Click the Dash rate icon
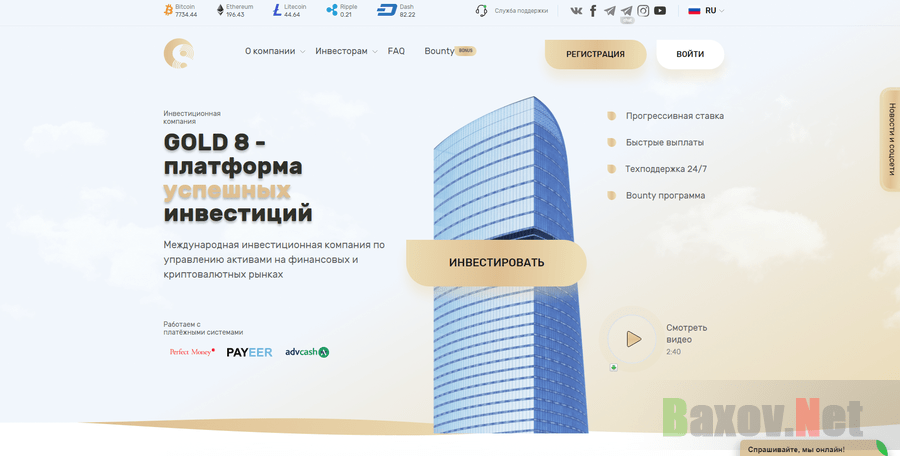Screen dimensions: 900x456 (x=387, y=10)
